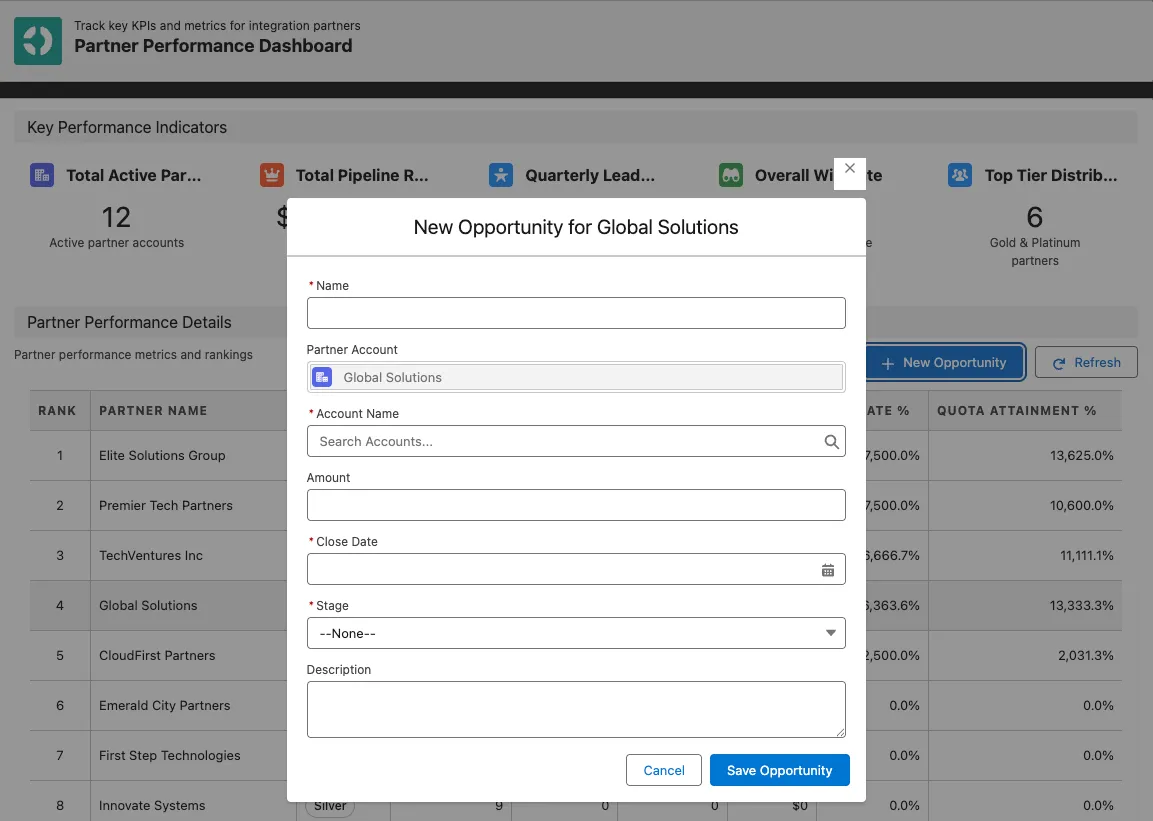Select the Description text area
Screen dimensions: 1153x821
[x=576, y=709]
